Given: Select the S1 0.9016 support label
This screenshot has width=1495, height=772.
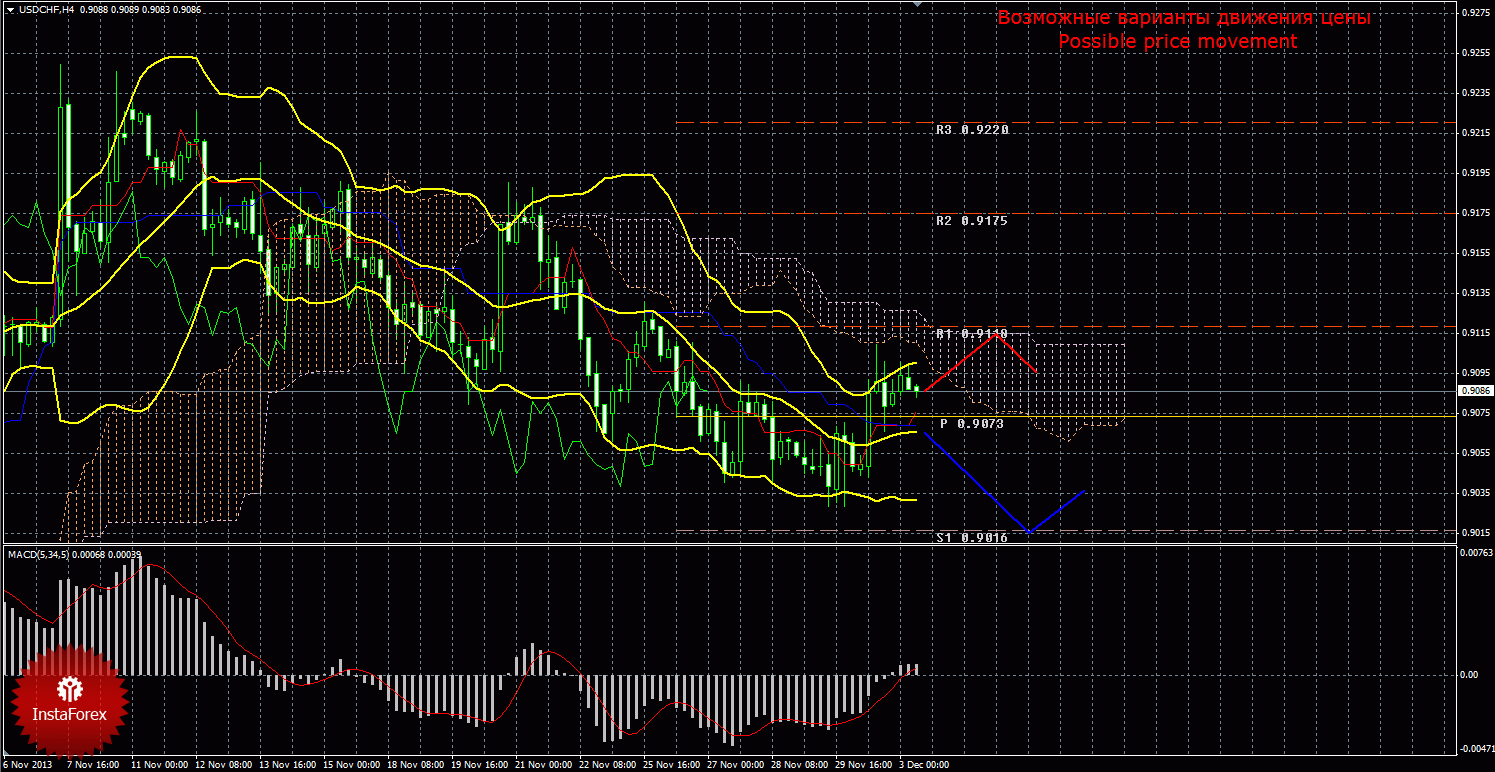Looking at the screenshot, I should pos(971,537).
